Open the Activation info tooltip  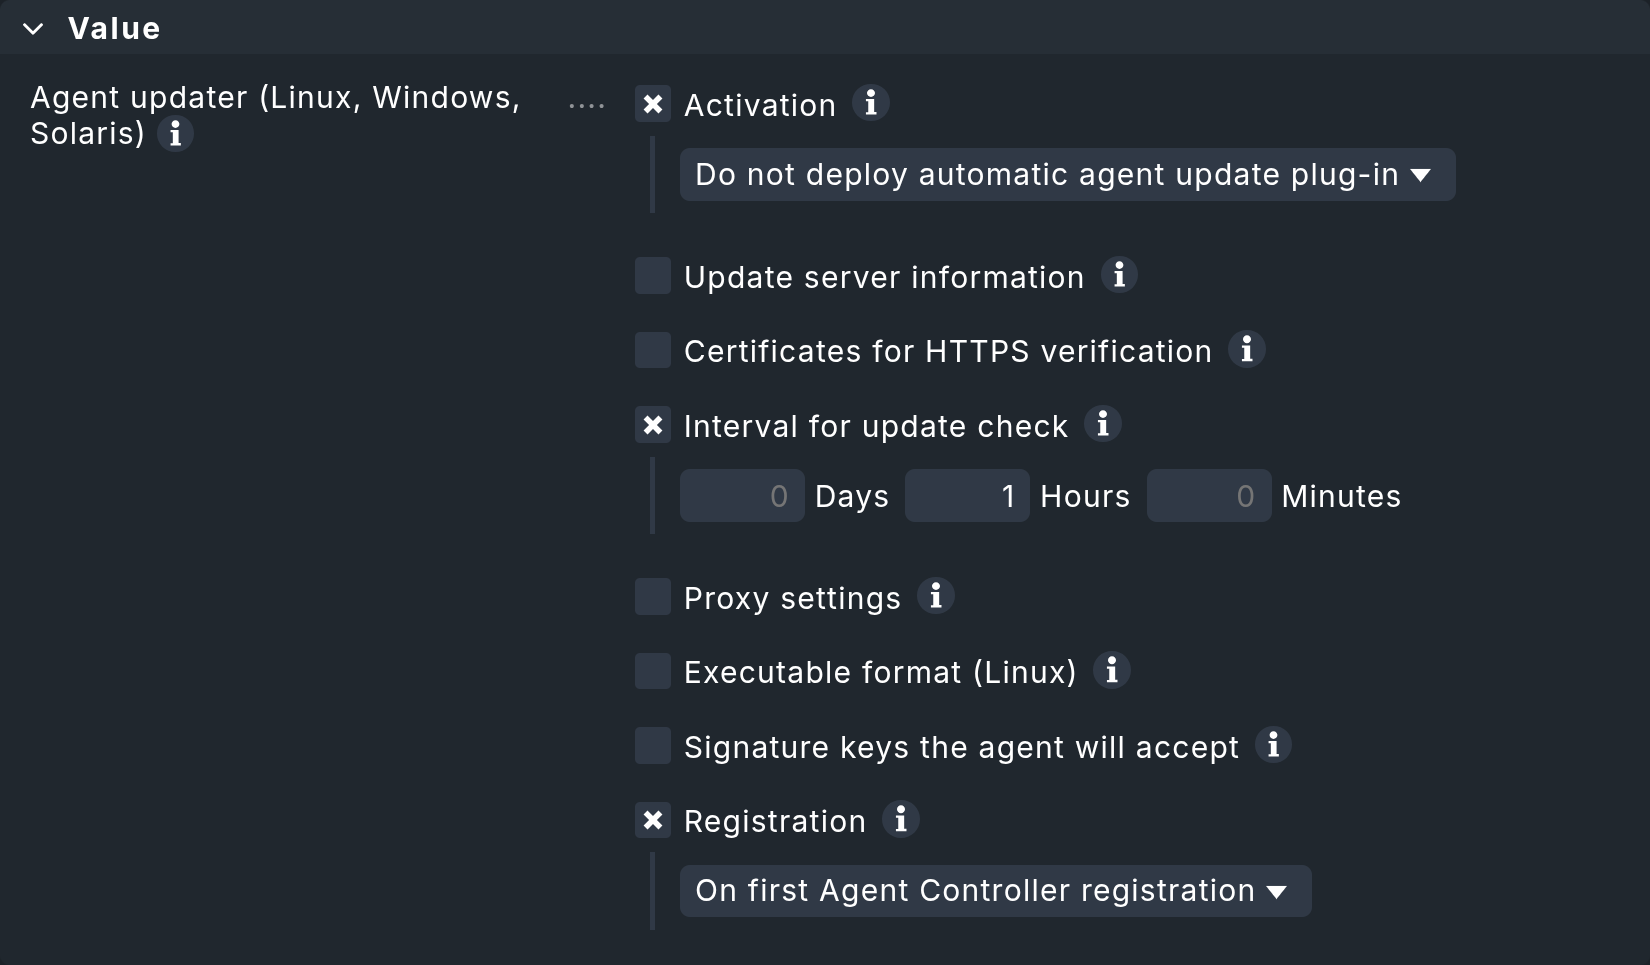point(871,103)
